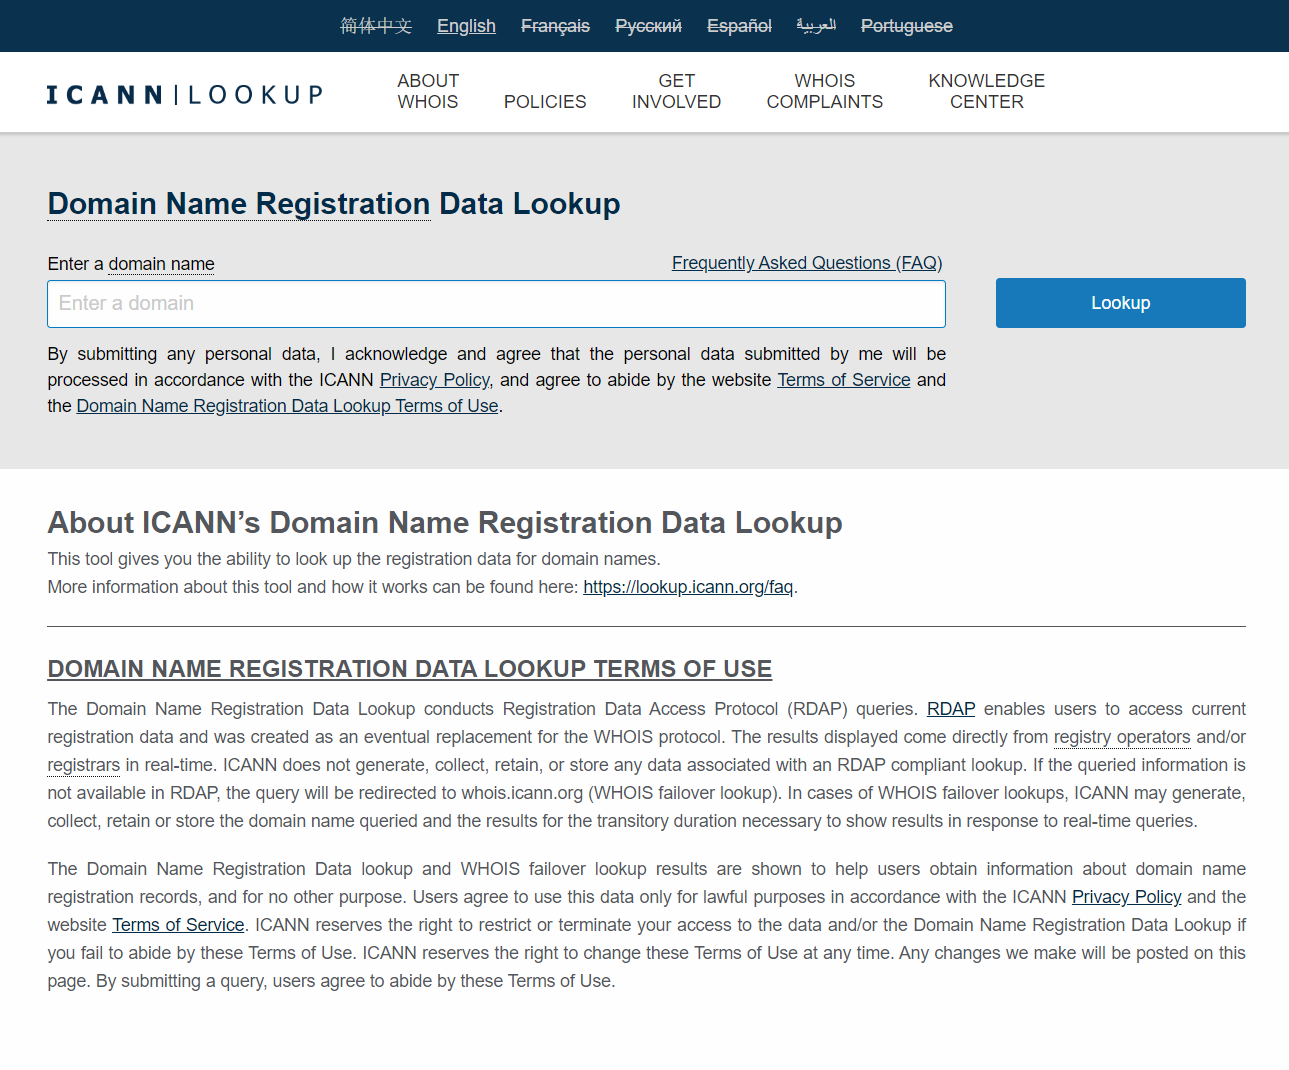Switch language to Русский
This screenshot has width=1289, height=1070.
648,26
